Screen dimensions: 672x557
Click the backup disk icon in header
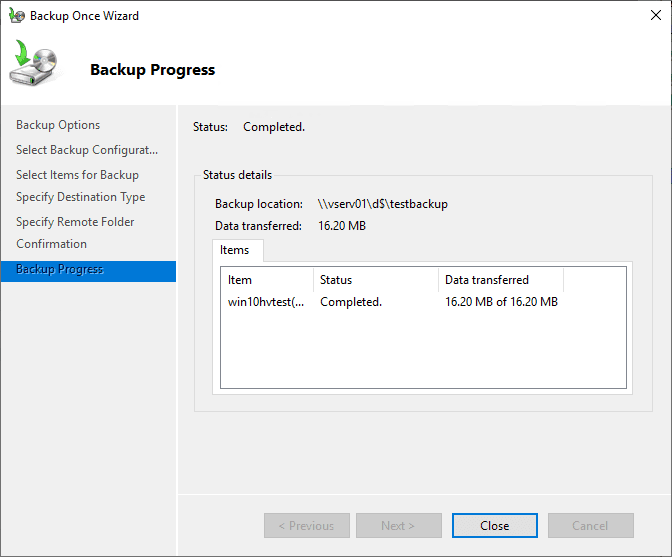pyautogui.click(x=35, y=66)
